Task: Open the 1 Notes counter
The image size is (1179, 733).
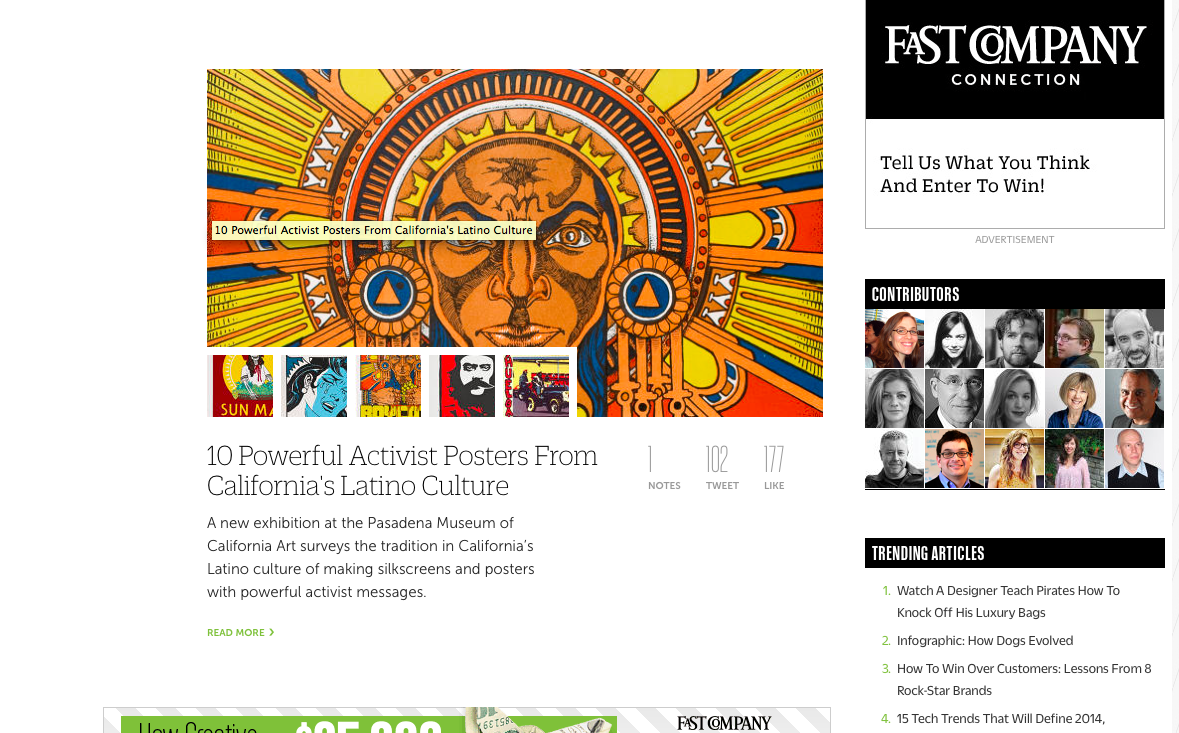Action: point(664,468)
